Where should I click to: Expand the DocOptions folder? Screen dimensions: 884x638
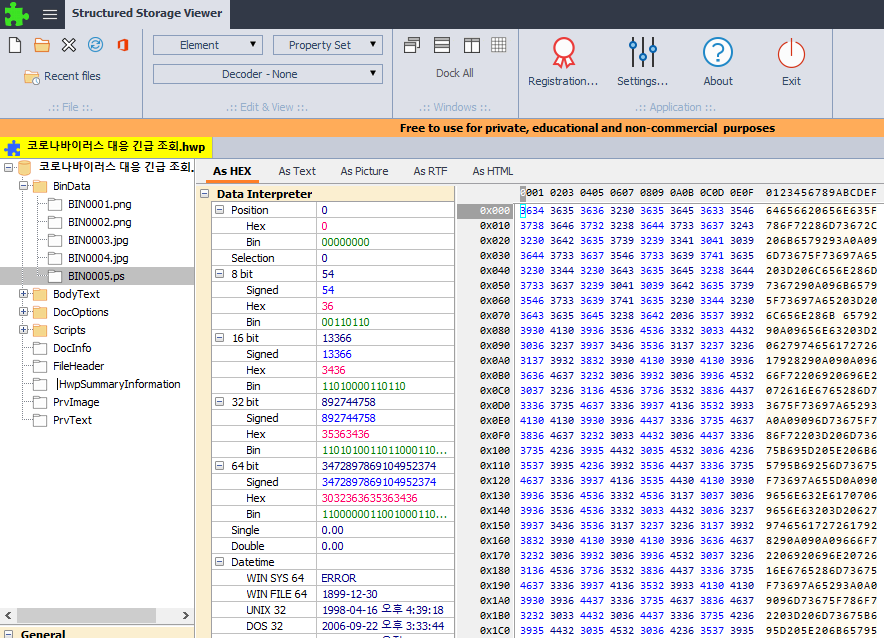(23, 312)
